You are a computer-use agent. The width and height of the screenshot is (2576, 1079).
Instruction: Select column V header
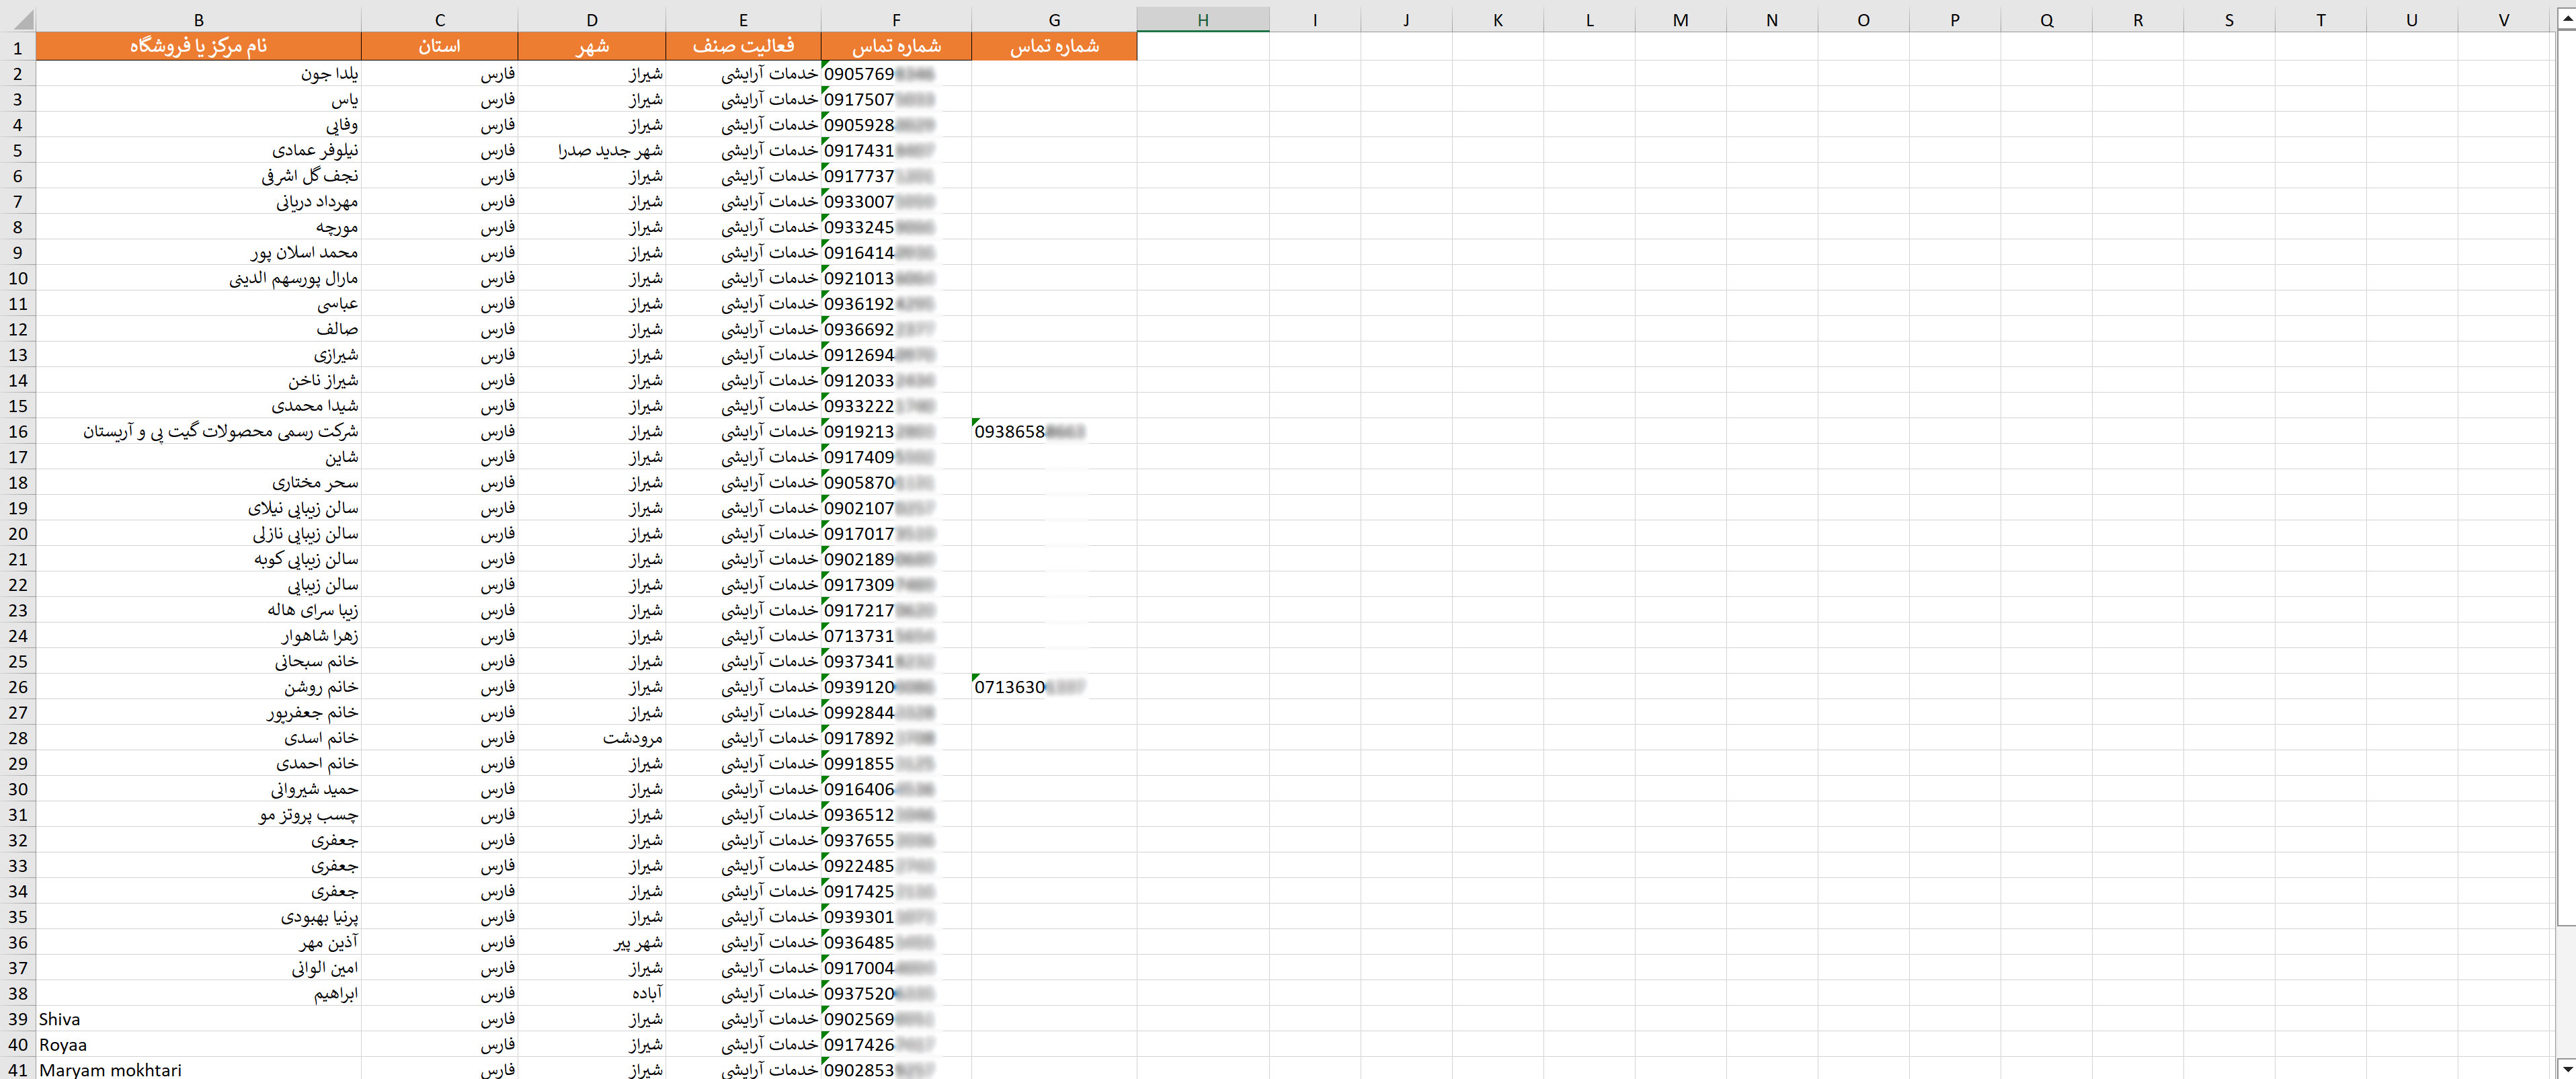pos(2504,19)
